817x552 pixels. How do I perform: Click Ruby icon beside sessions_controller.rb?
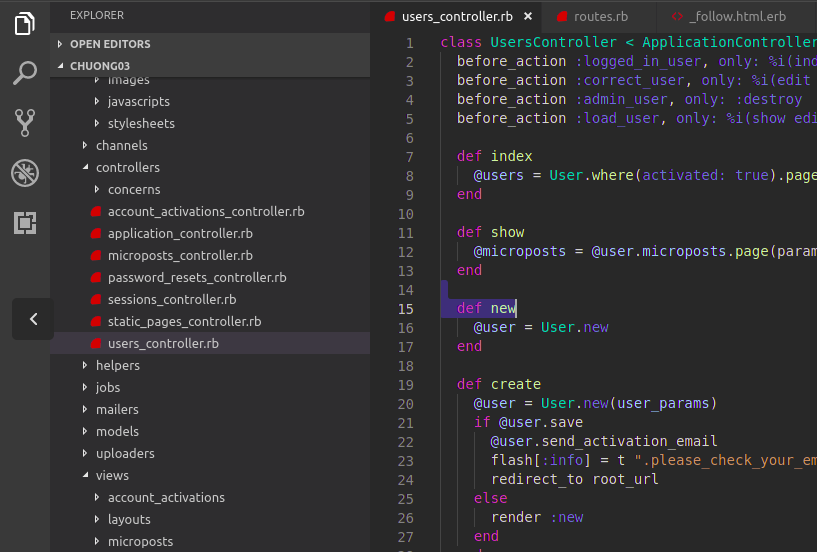[97, 300]
